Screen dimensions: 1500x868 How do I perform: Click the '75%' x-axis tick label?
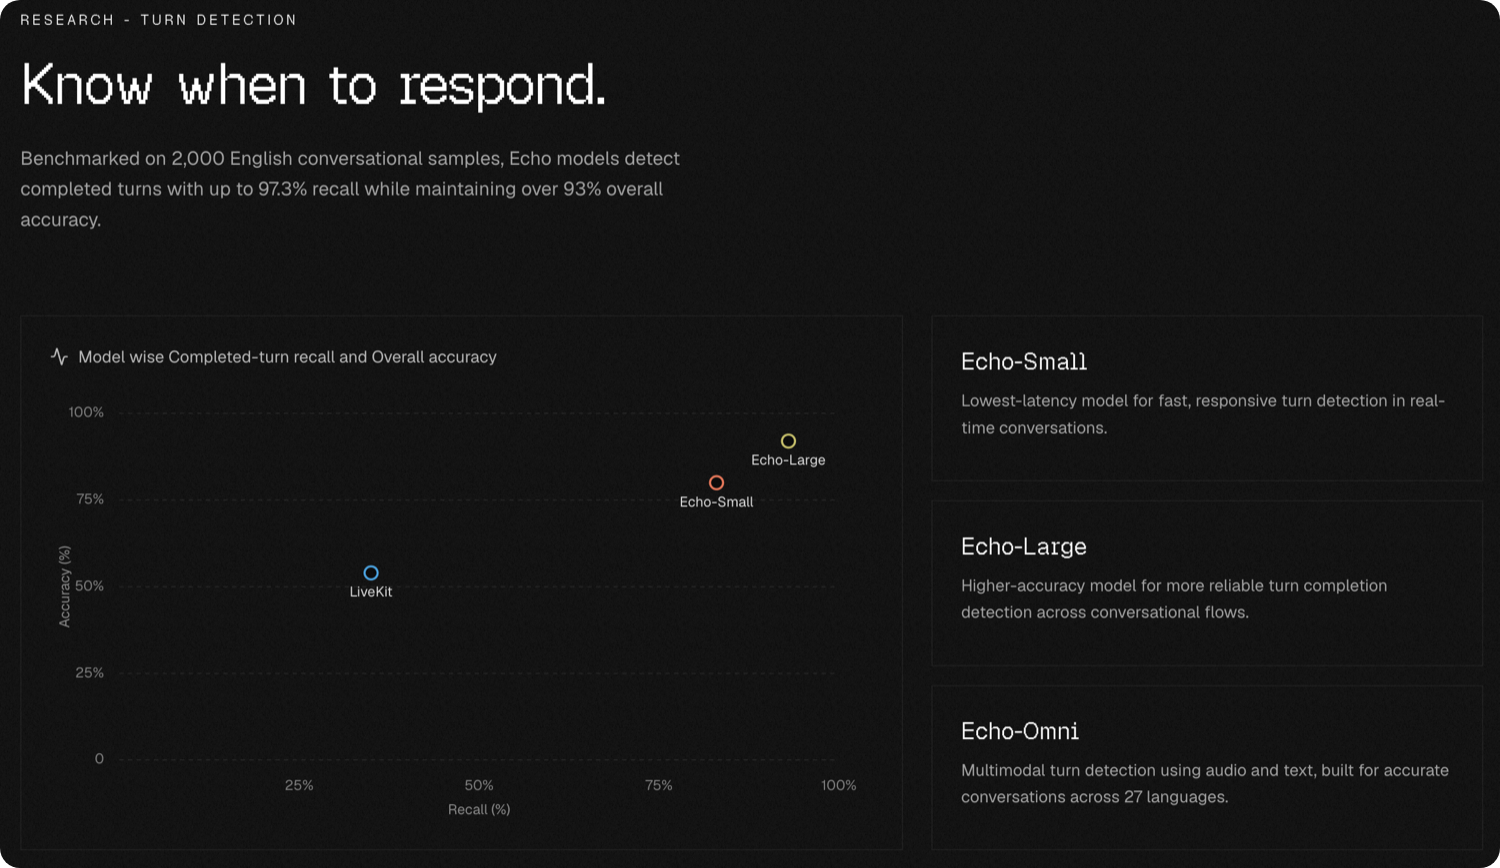tap(659, 785)
